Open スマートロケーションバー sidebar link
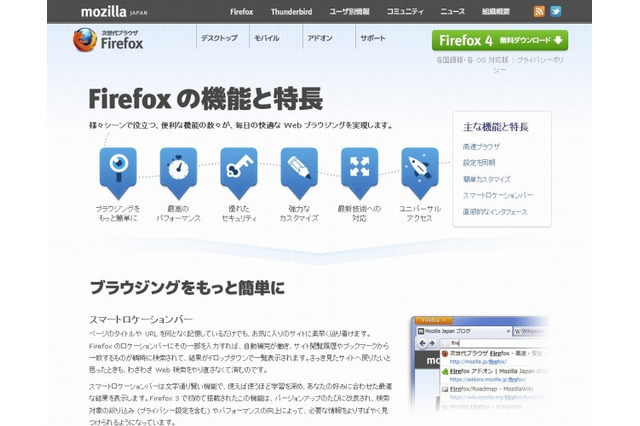Viewport: 640px width, 426px height. (498, 195)
